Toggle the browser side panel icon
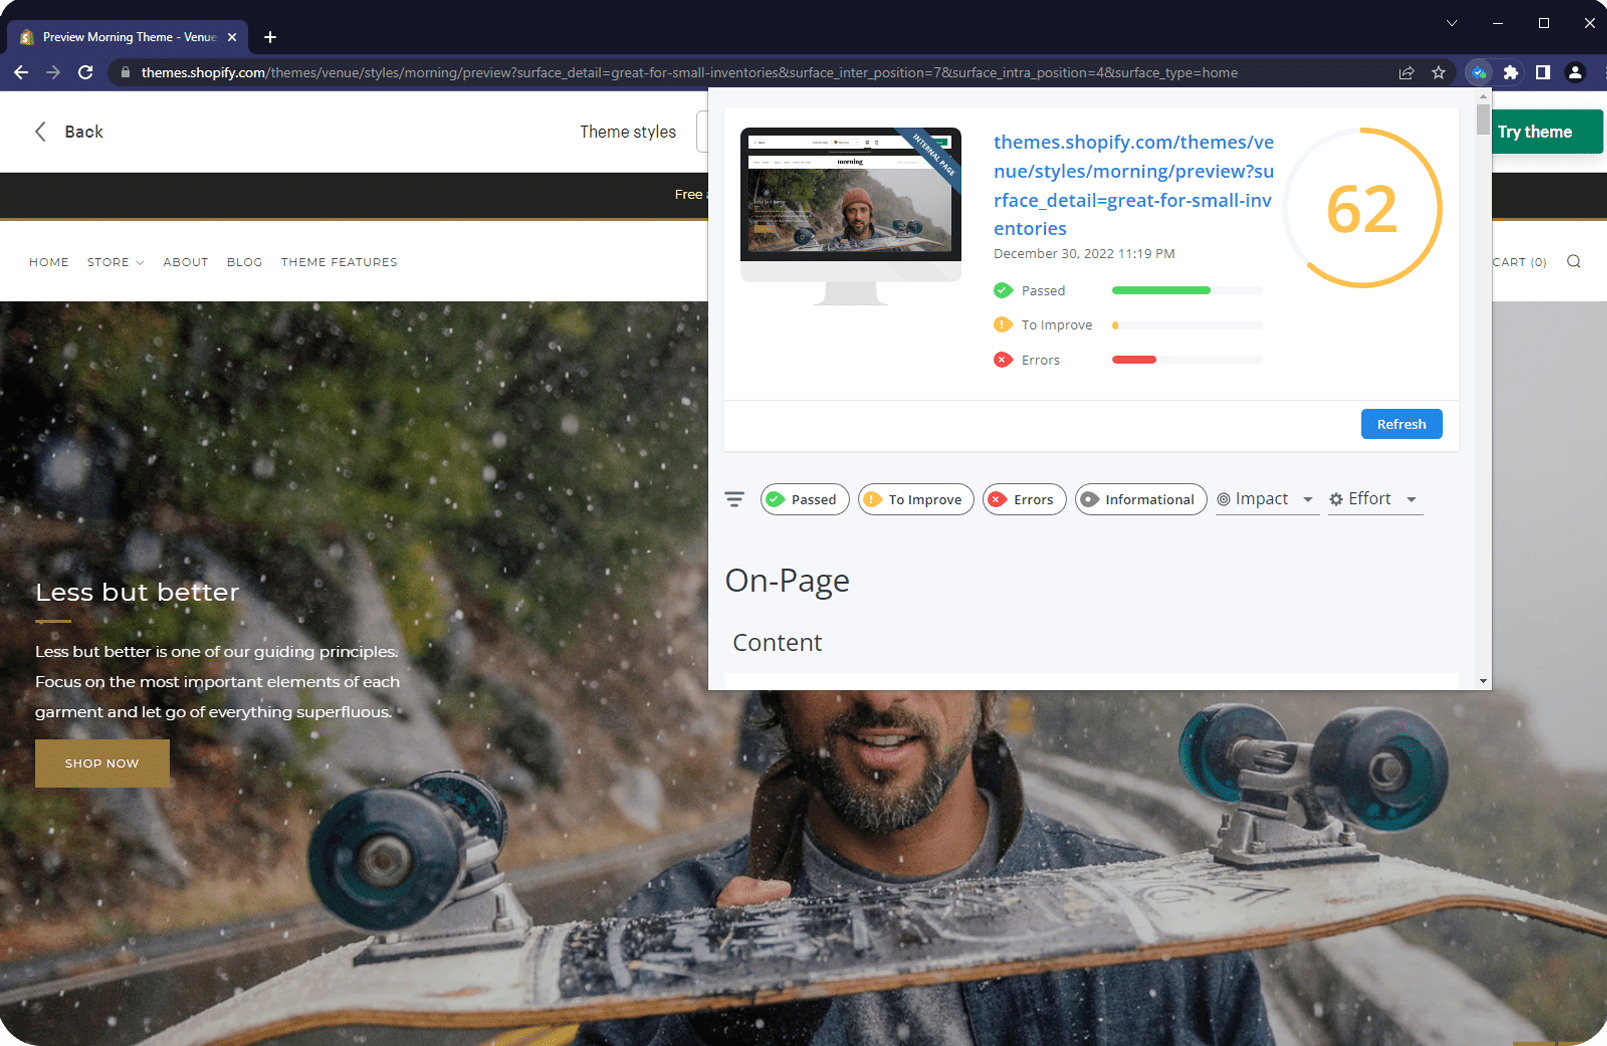This screenshot has height=1046, width=1607. pyautogui.click(x=1543, y=72)
